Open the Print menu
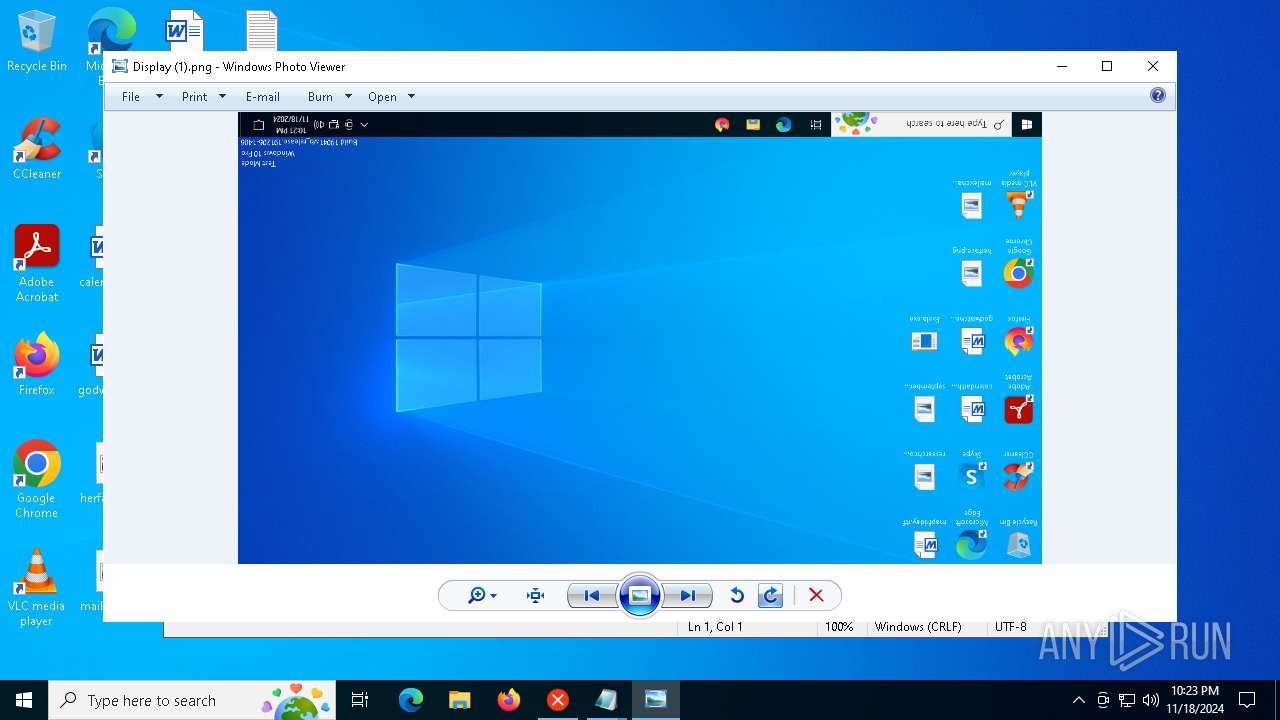This screenshot has height=720, width=1280. click(x=194, y=97)
